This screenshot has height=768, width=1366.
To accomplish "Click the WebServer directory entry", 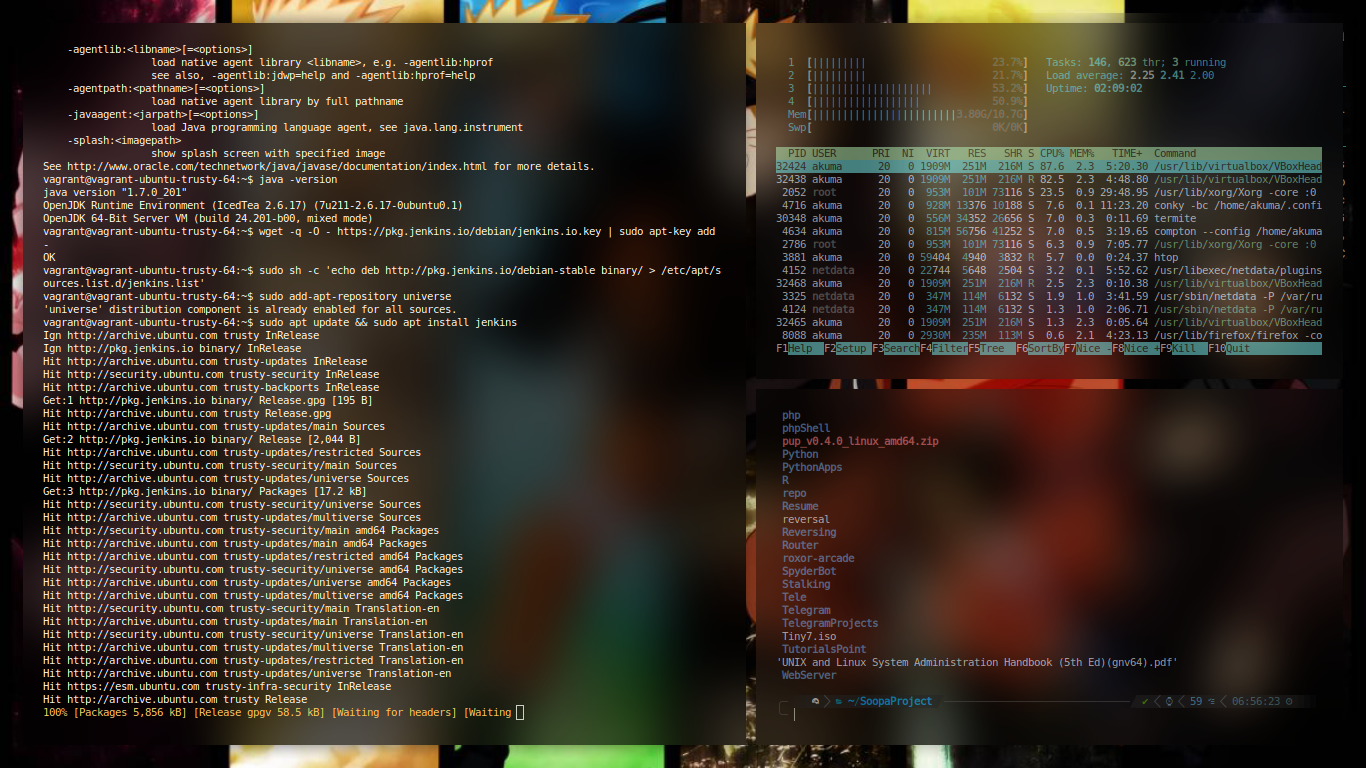I will 809,675.
